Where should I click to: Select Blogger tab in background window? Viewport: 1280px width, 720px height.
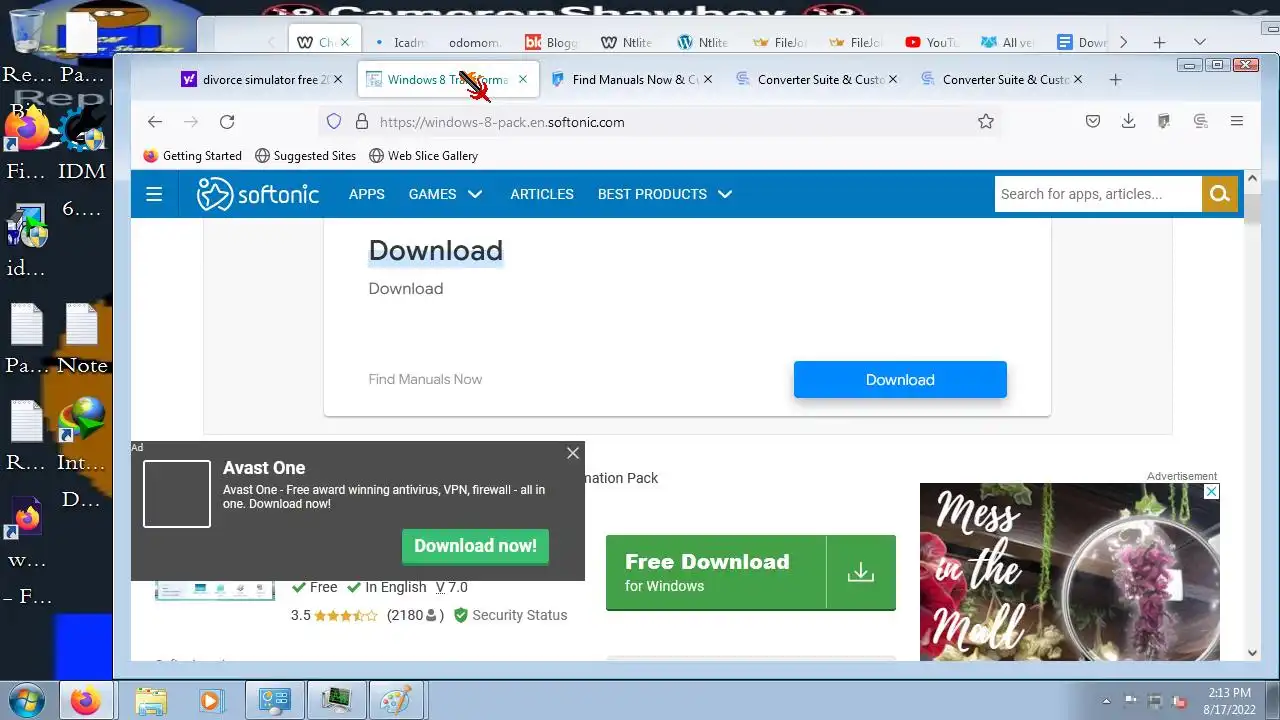coord(550,42)
